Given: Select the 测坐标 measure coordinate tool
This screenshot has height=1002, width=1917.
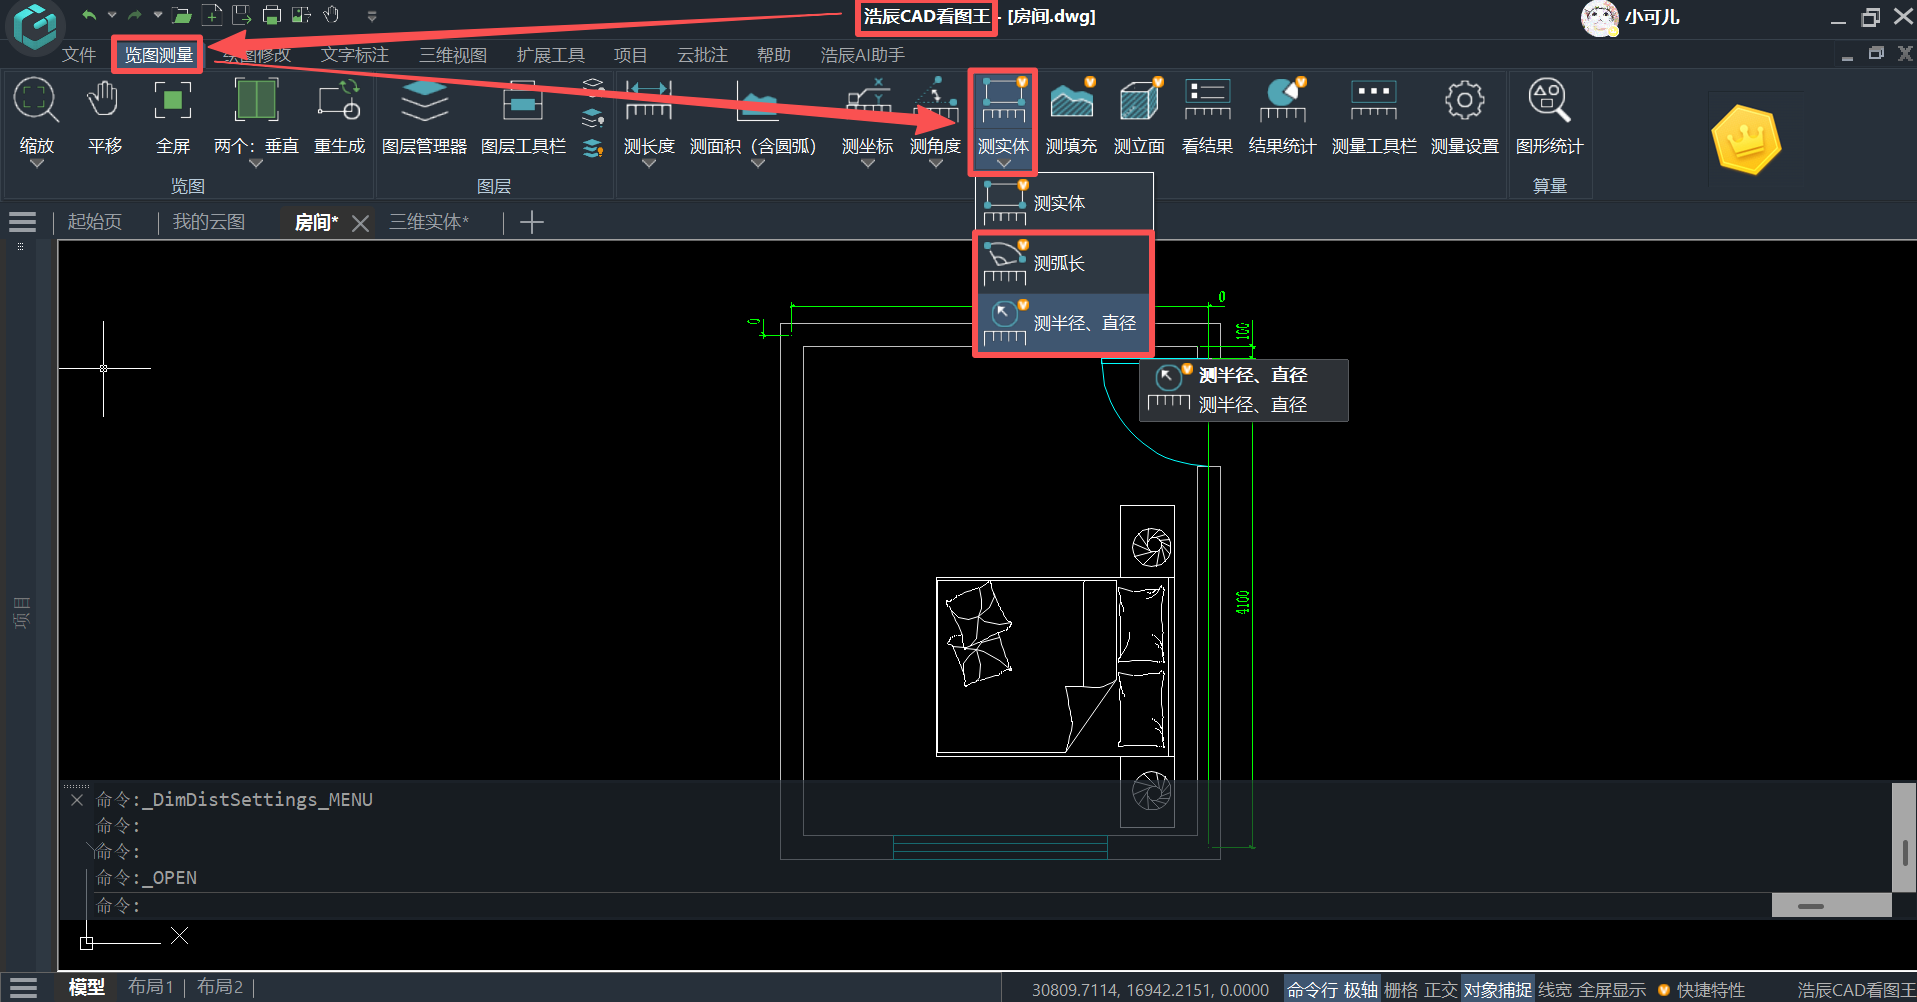Looking at the screenshot, I should coord(867,115).
